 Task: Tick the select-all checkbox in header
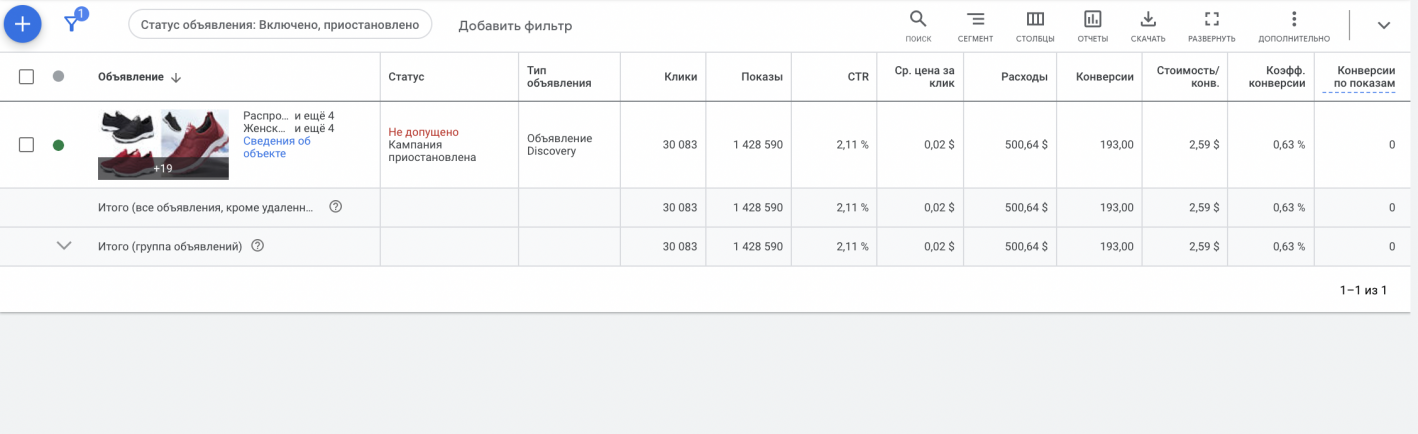point(27,76)
